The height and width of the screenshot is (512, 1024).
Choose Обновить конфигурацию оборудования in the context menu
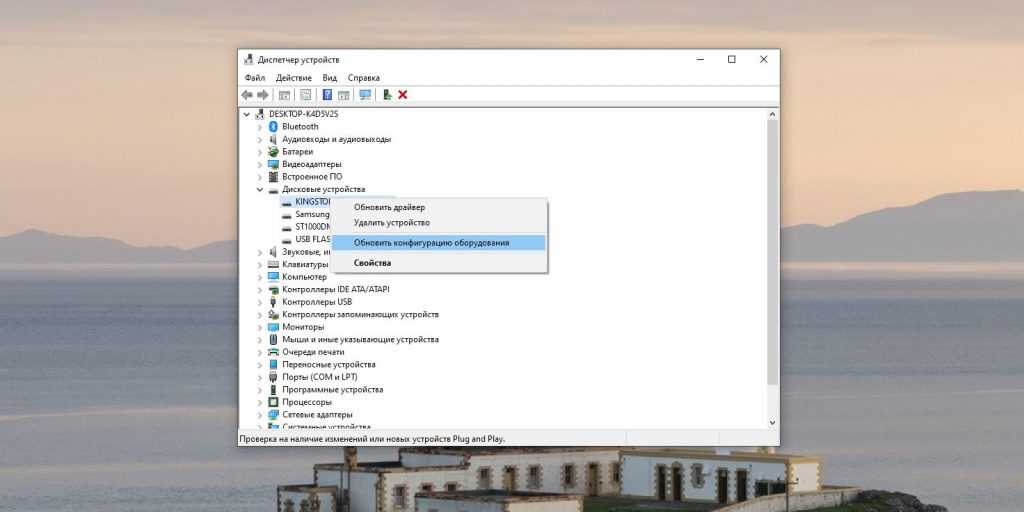coord(431,243)
